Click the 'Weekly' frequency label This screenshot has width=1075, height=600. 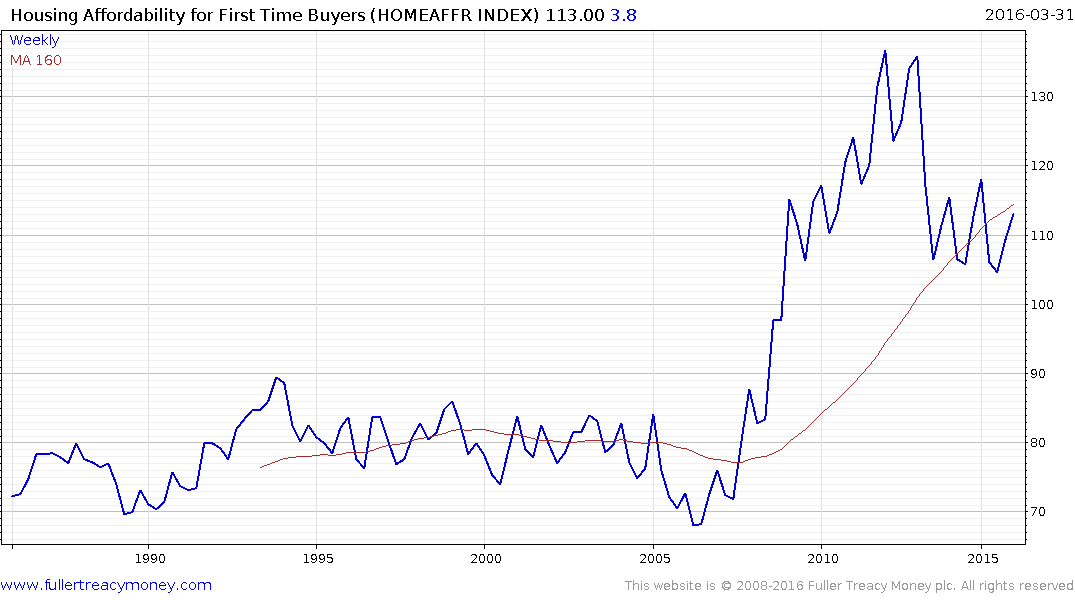pyautogui.click(x=34, y=40)
